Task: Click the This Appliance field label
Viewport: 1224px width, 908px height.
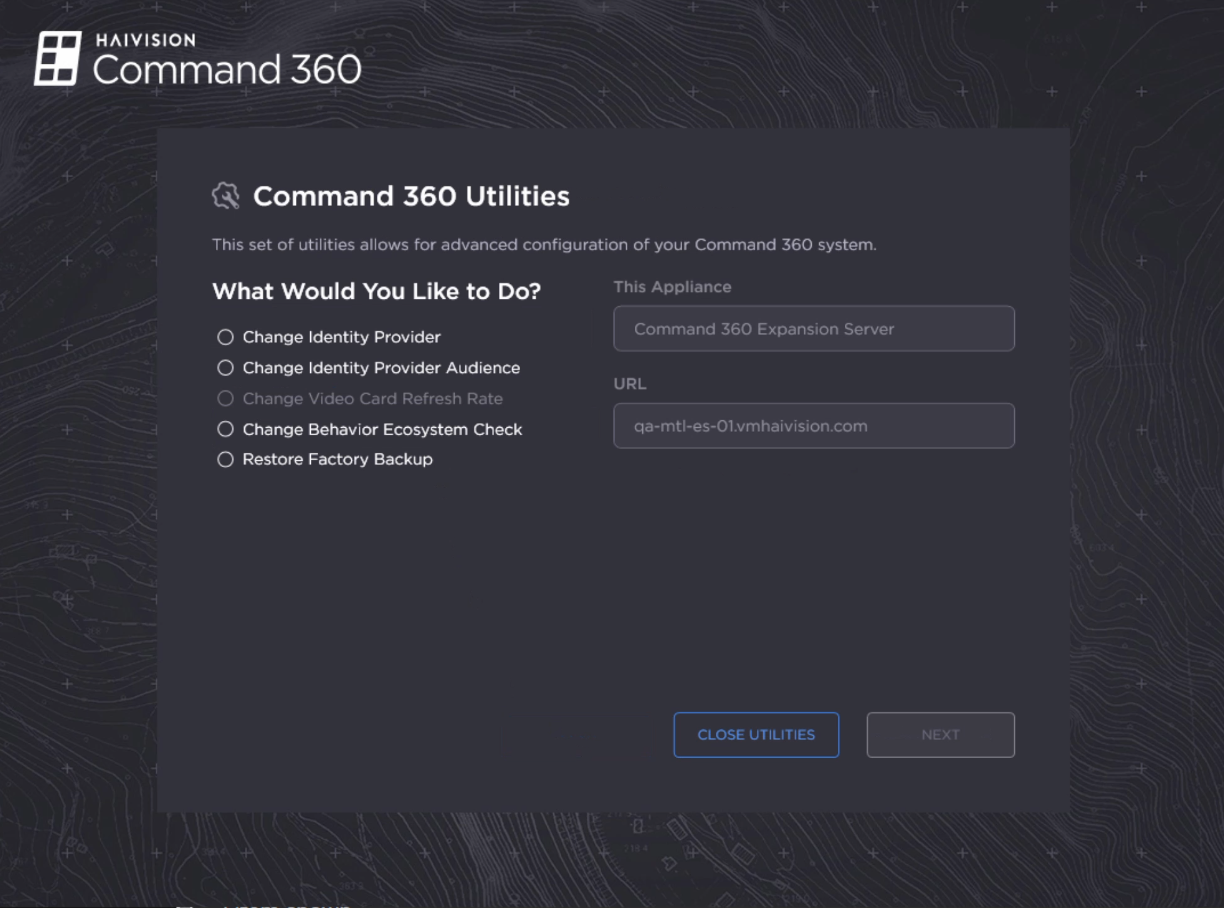Action: coord(672,287)
